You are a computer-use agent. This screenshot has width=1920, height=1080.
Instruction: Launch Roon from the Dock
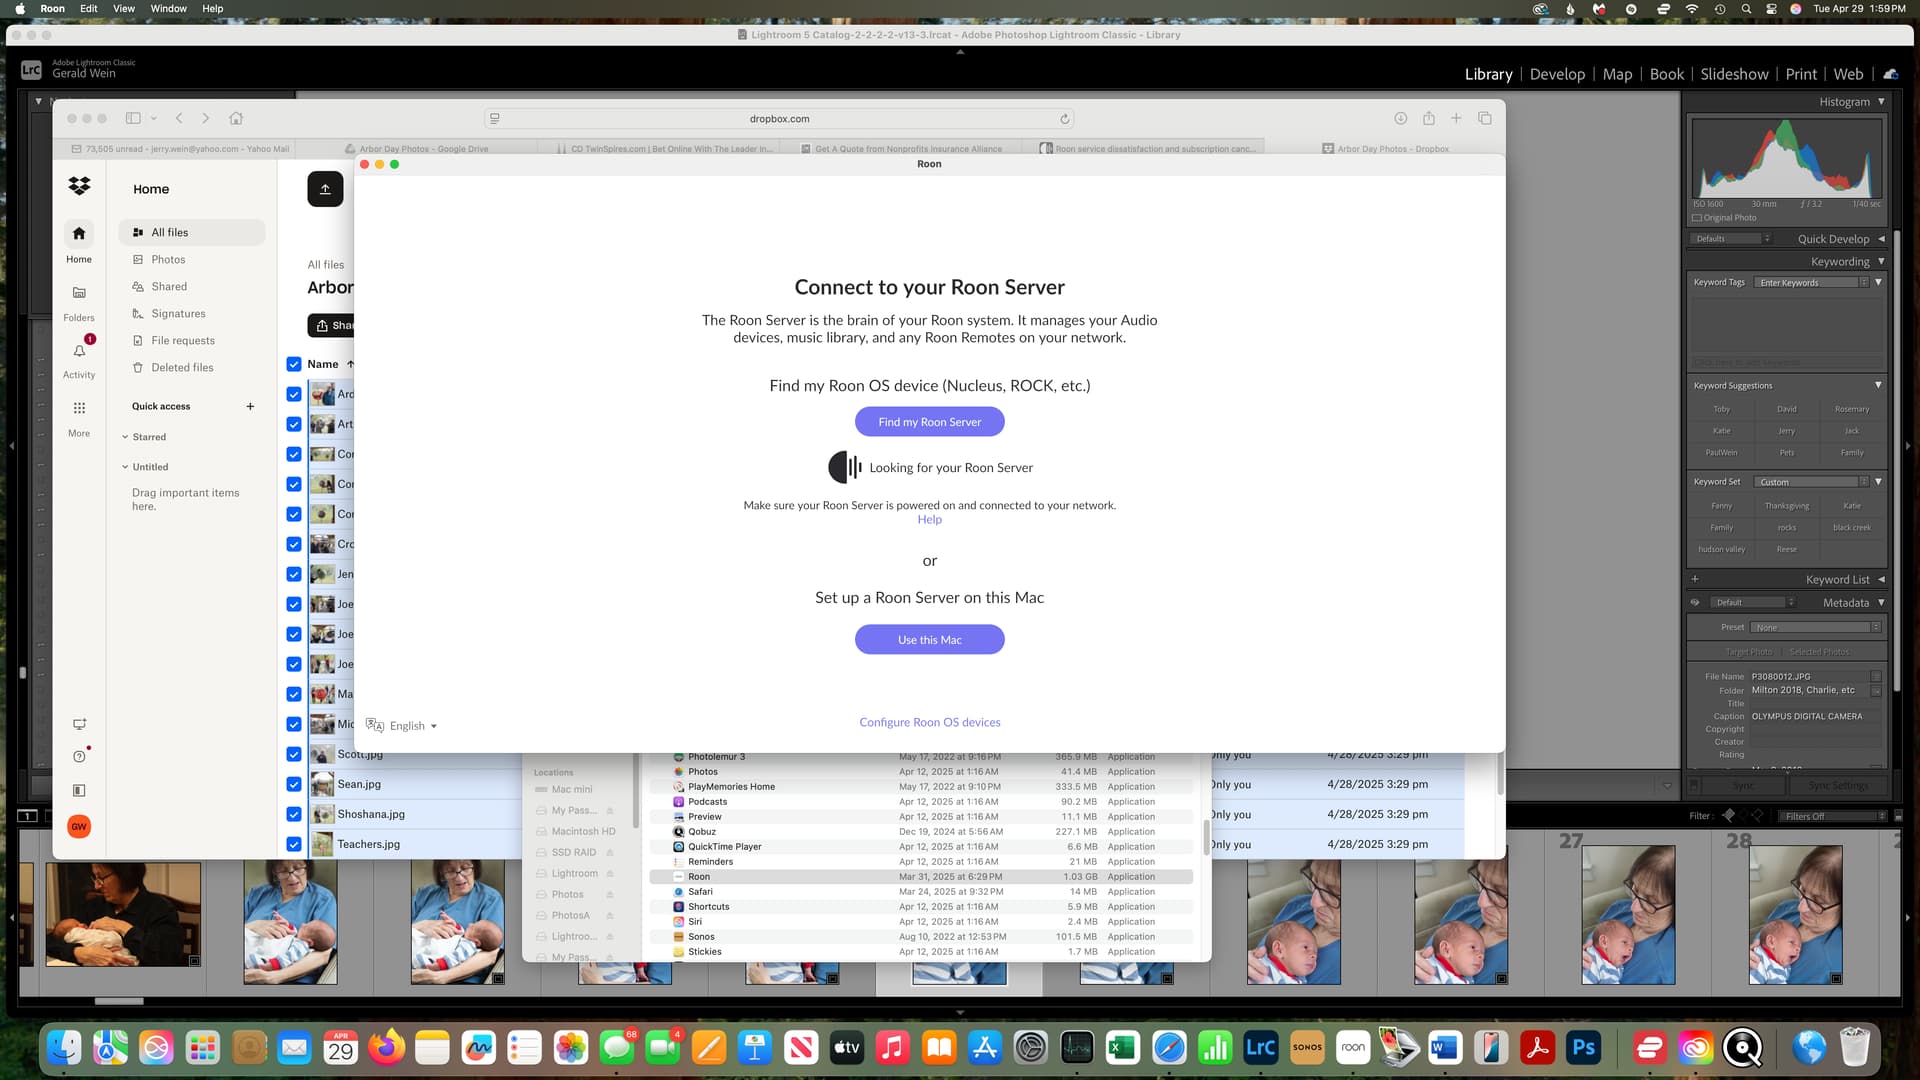pyautogui.click(x=1353, y=1047)
